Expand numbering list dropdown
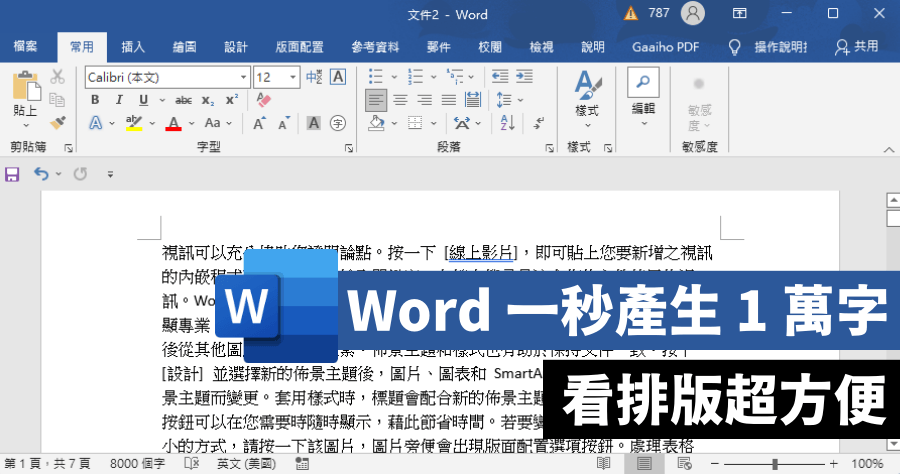The width and height of the screenshot is (900, 474). click(x=433, y=77)
